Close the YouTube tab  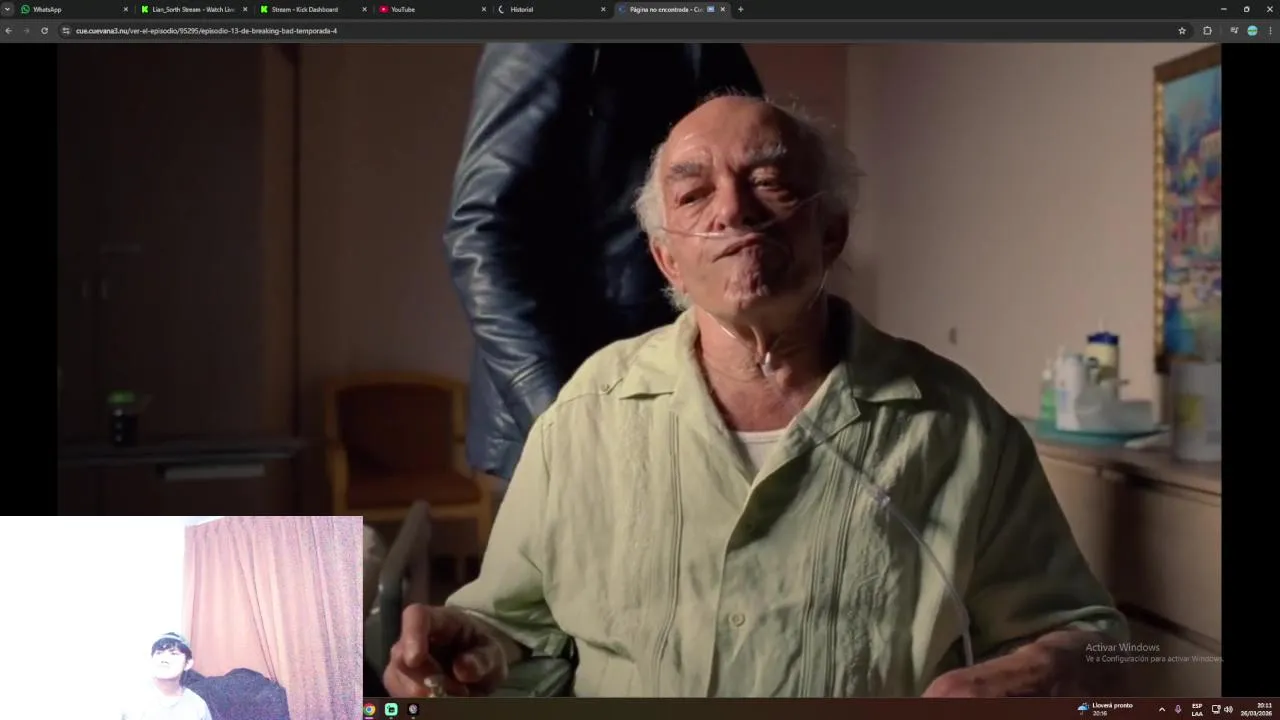click(x=484, y=9)
